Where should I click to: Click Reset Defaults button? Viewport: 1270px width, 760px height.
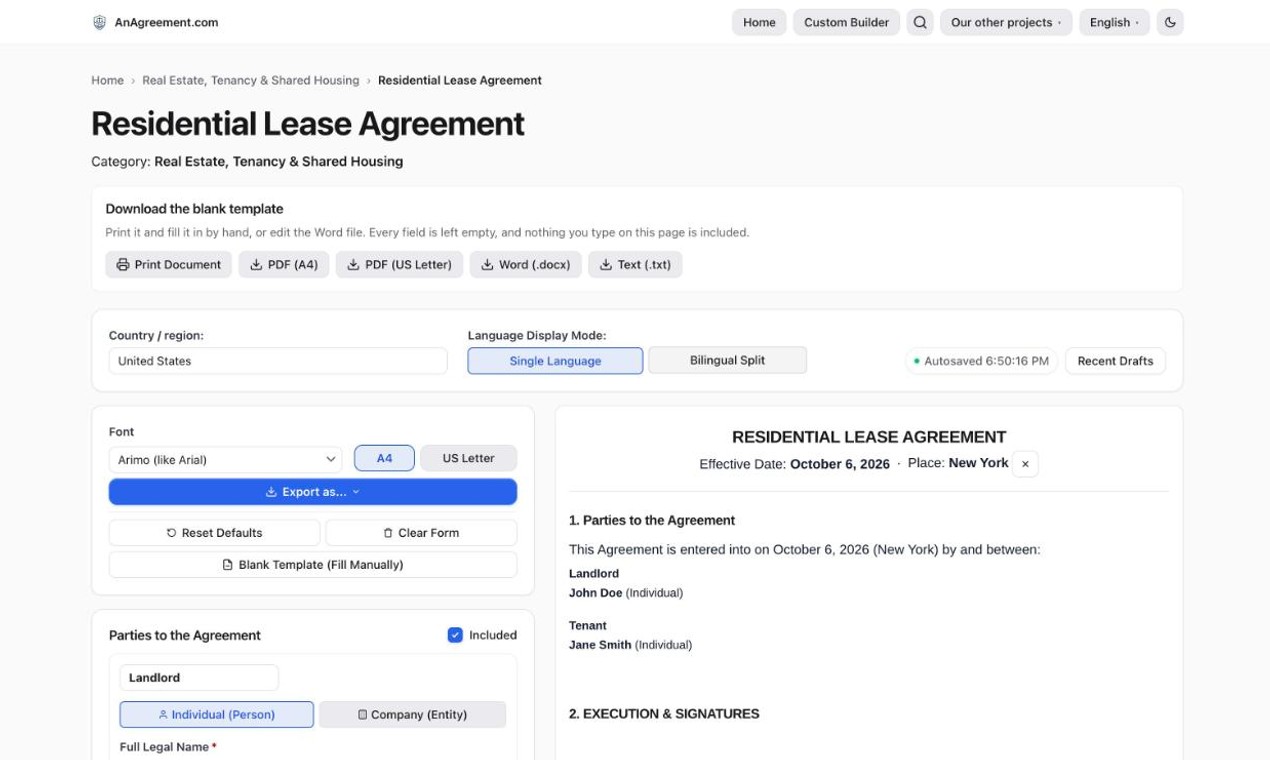coord(214,533)
